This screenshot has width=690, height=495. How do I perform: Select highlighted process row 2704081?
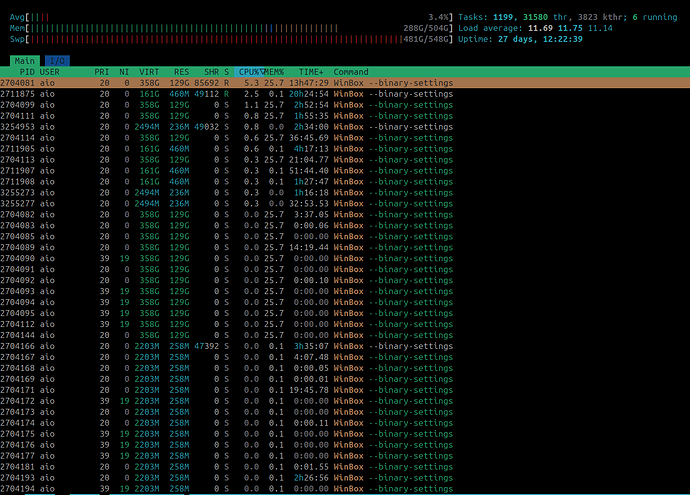point(345,83)
